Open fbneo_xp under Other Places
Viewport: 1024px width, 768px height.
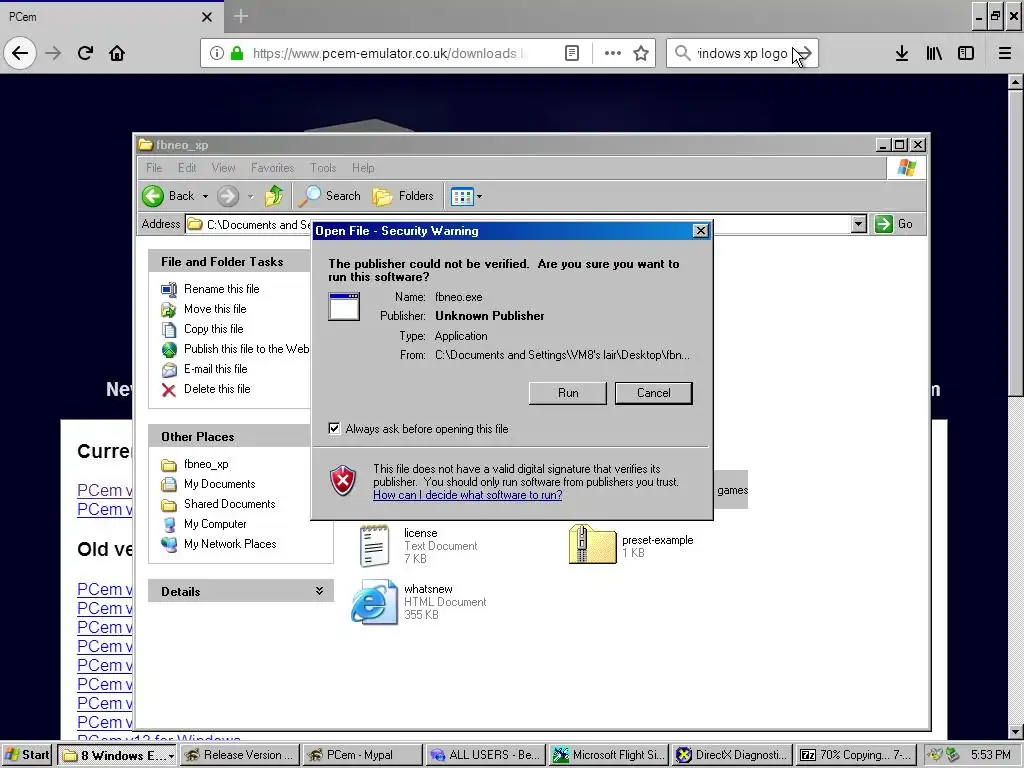pos(206,464)
